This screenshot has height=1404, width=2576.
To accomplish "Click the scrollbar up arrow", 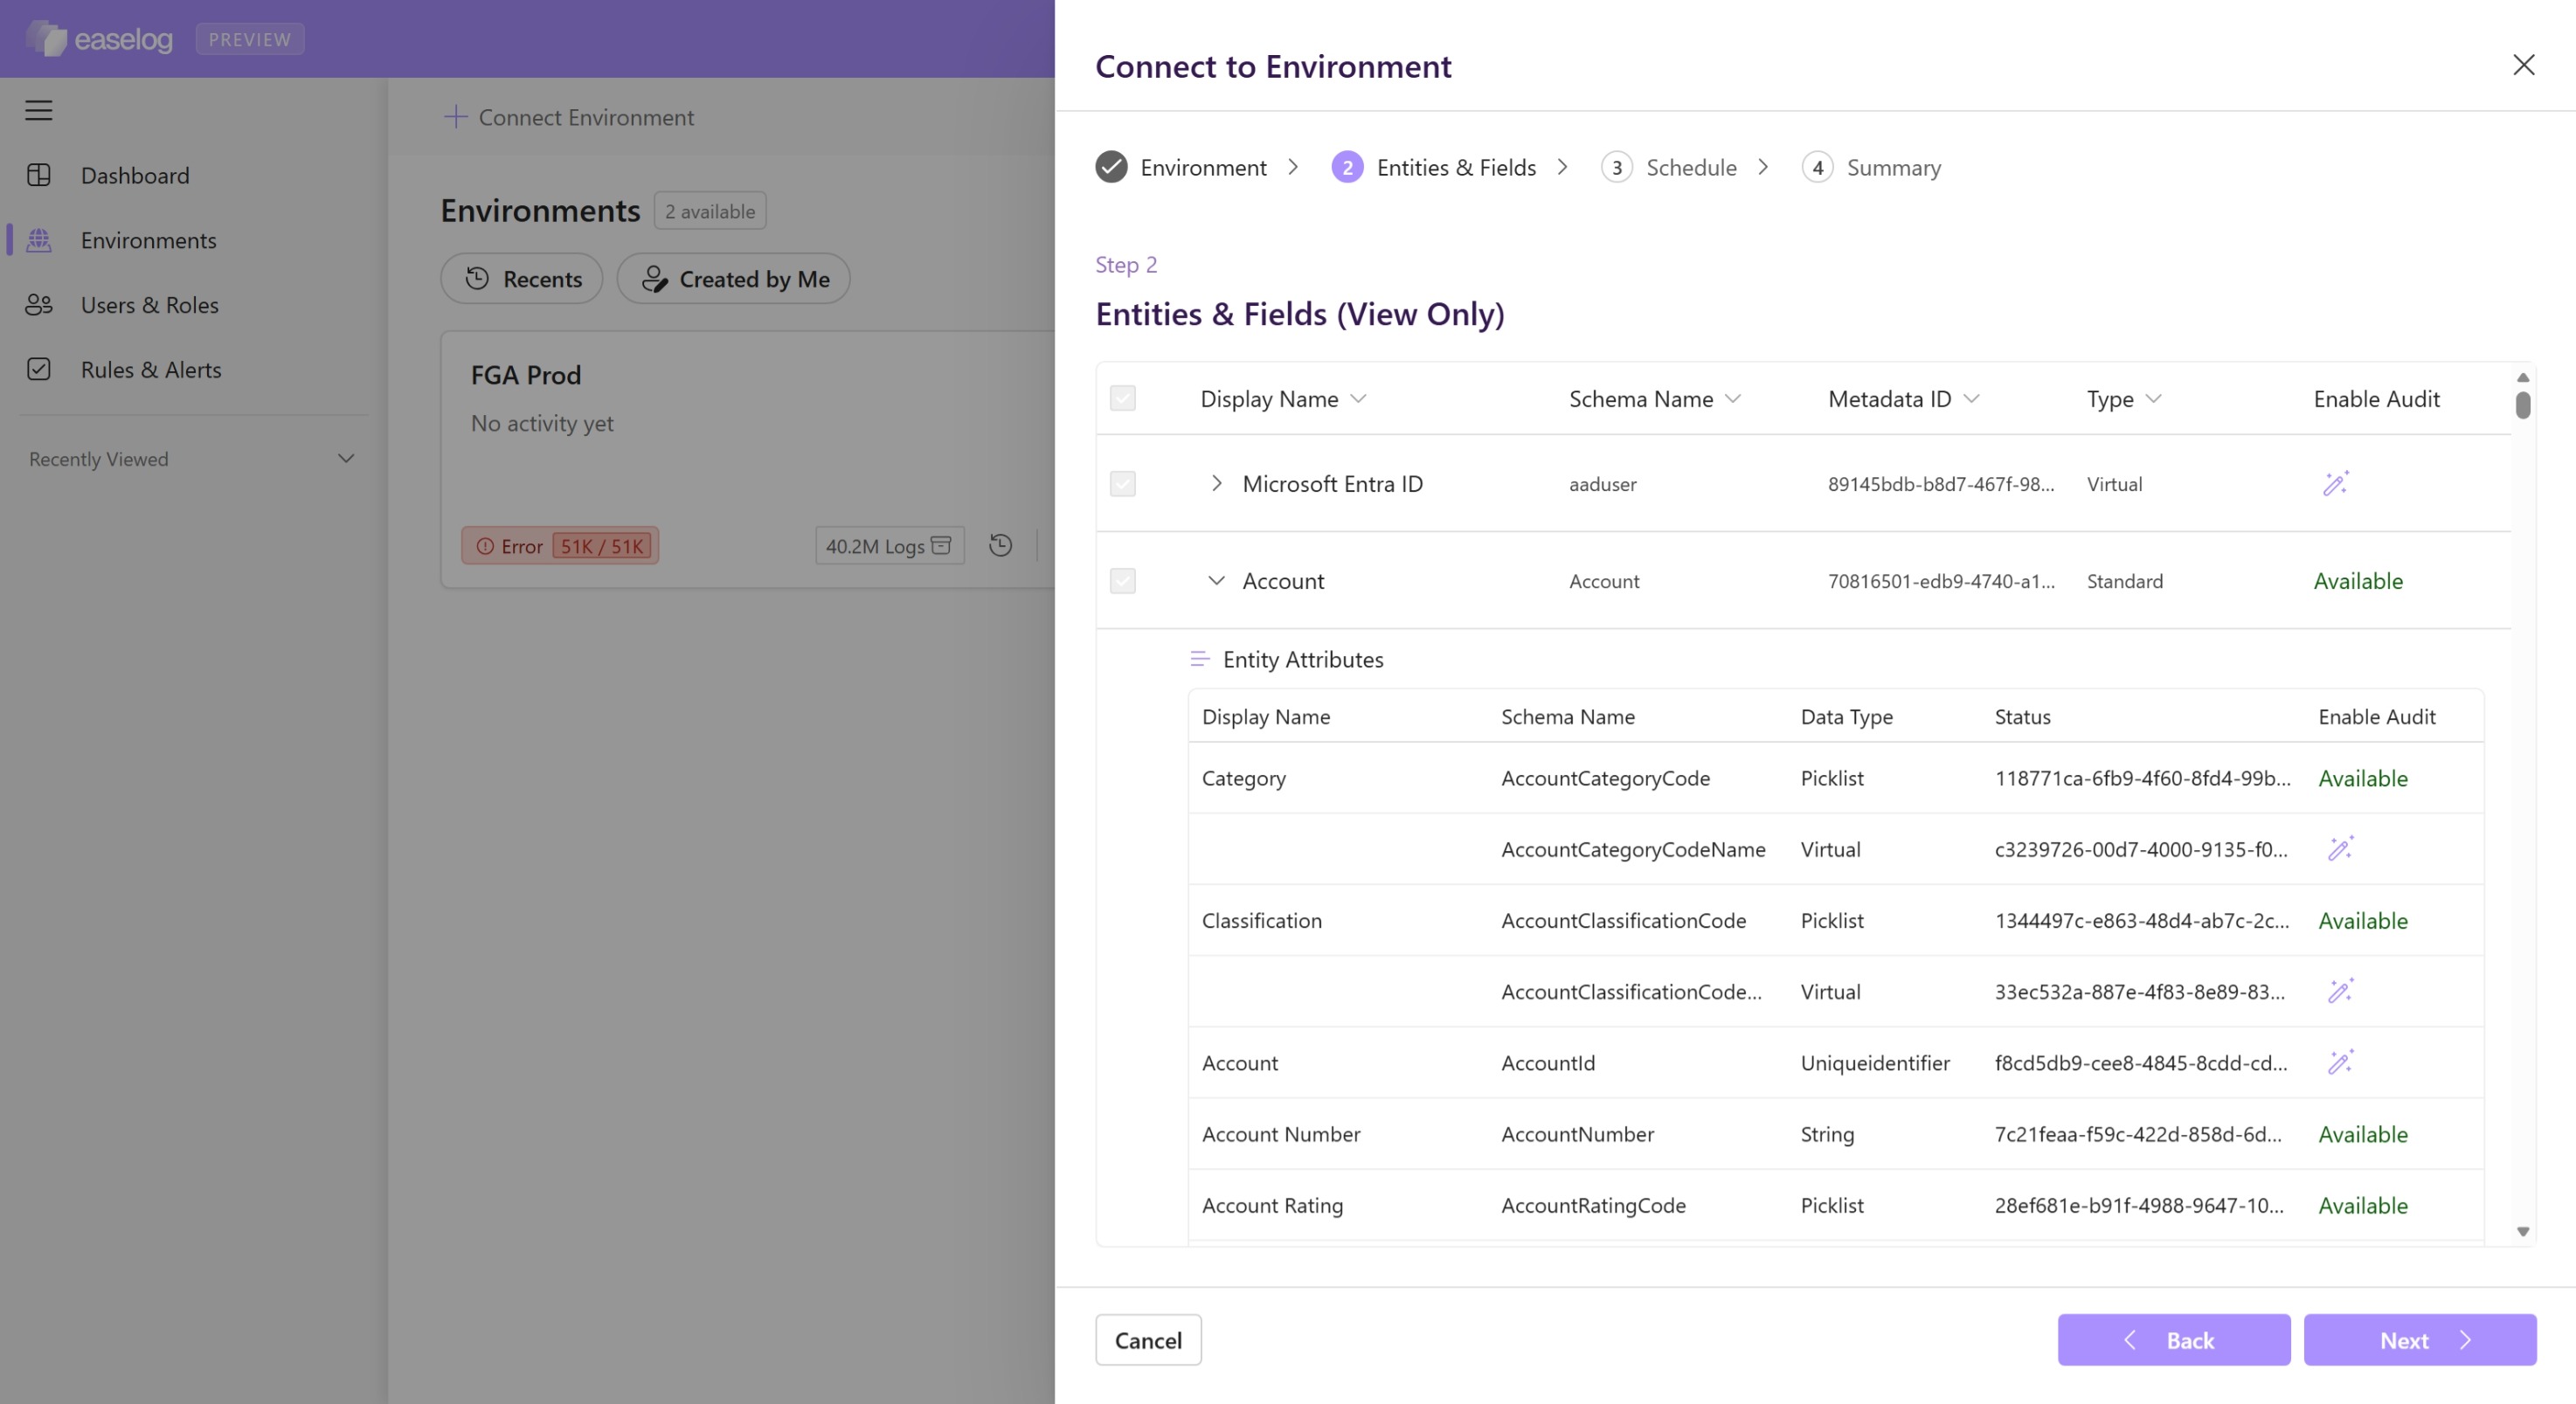I will point(2522,377).
